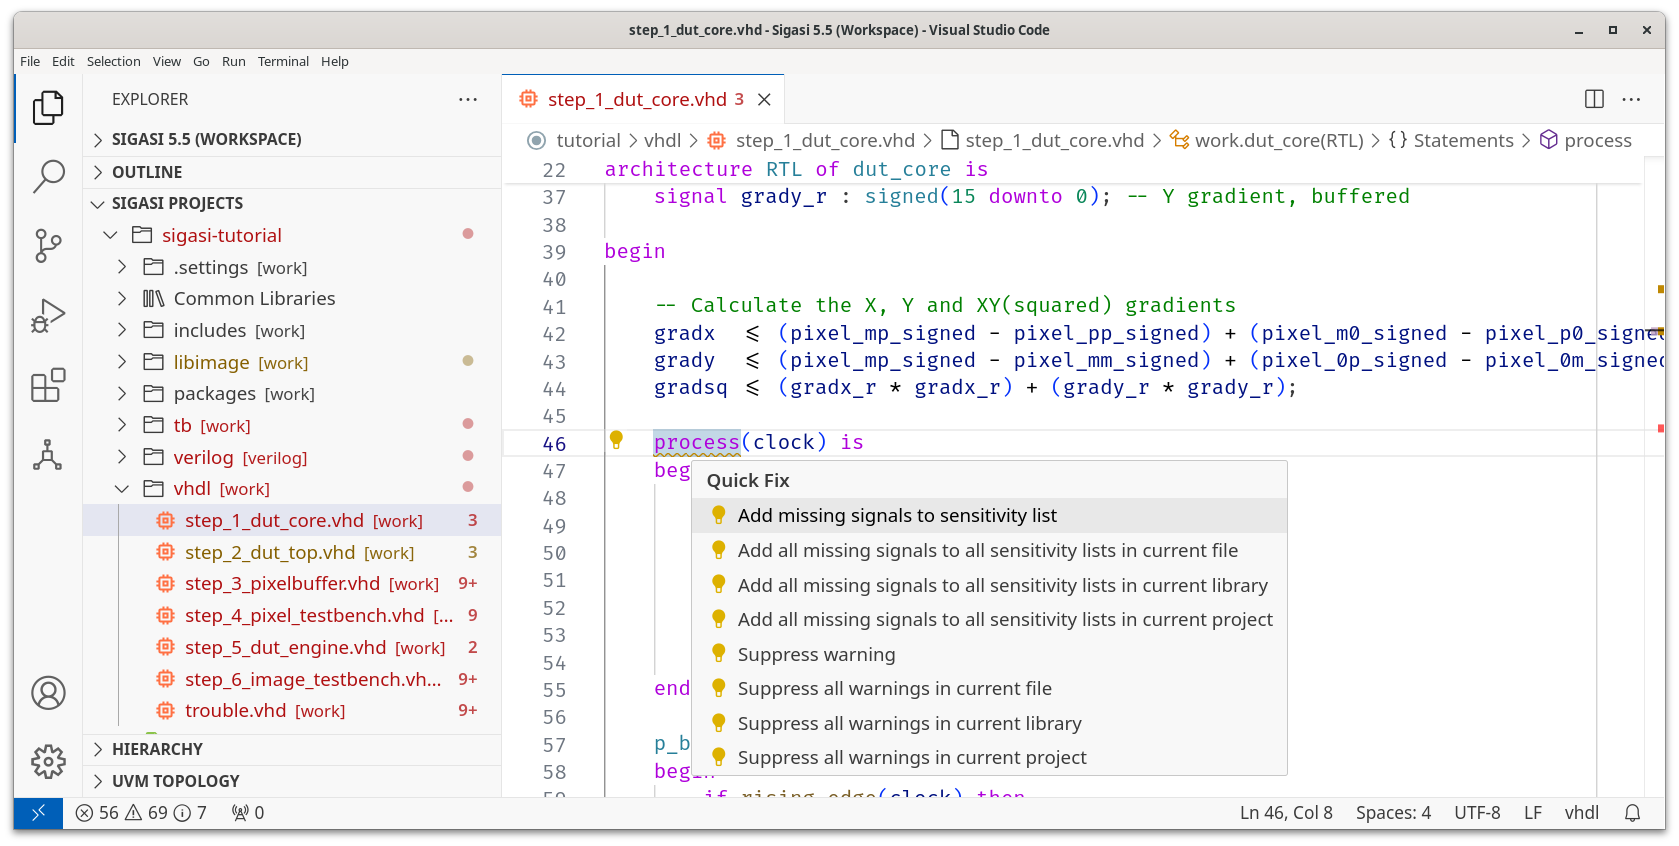Expand the packages folder
Image resolution: width=1679 pixels, height=846 pixels.
pos(122,394)
